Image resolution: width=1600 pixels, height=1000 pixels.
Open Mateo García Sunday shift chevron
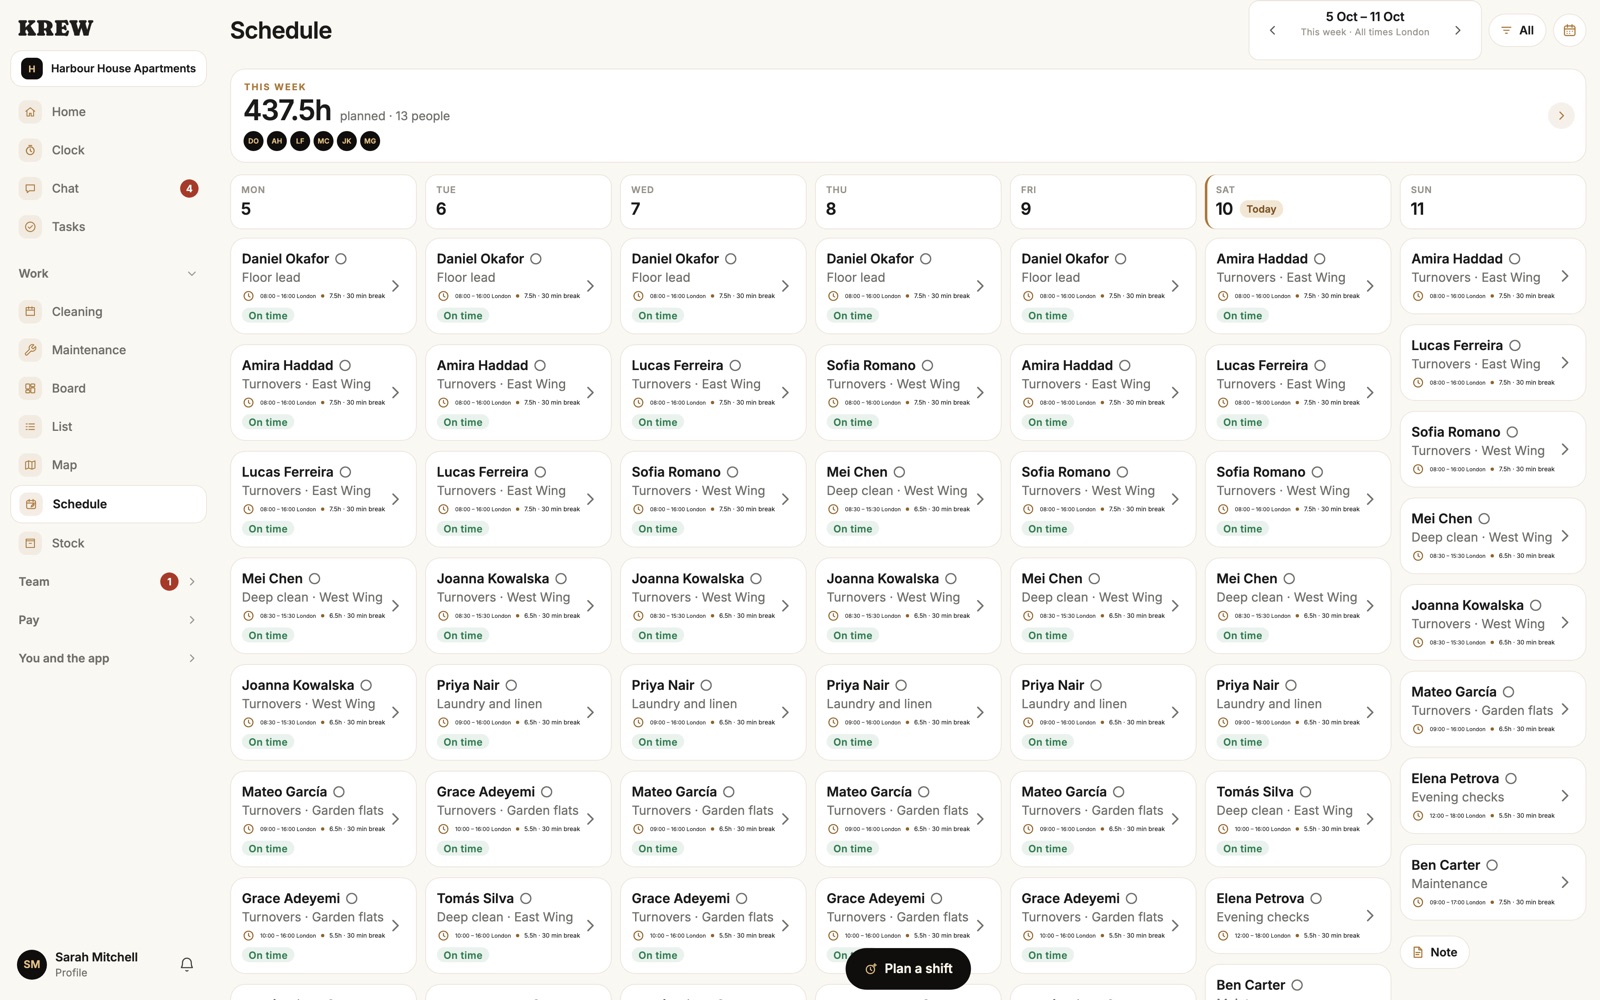click(x=1565, y=709)
